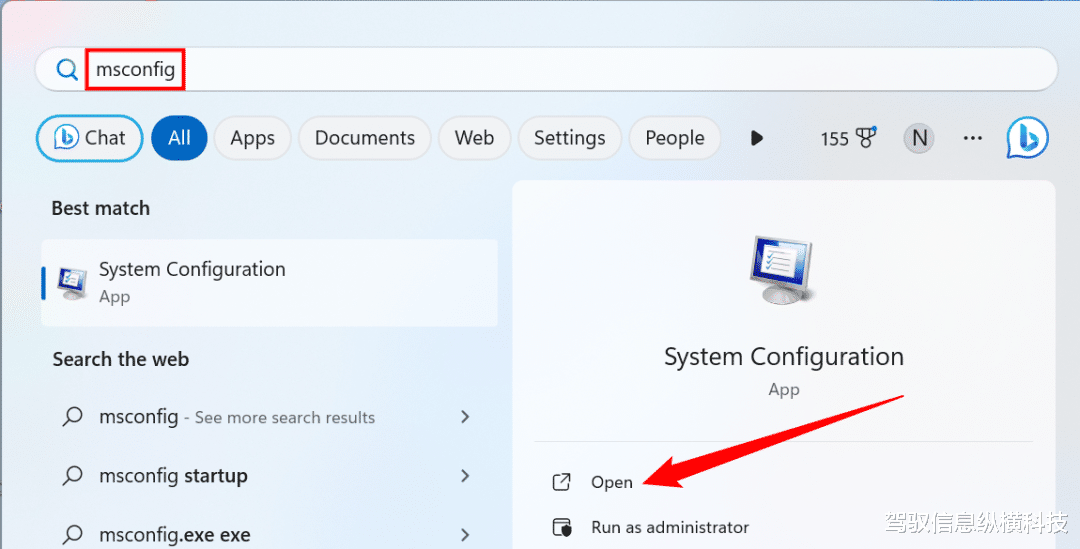Click System Configuration icon in Best match
Screen dimensions: 1080x549
tap(72, 283)
